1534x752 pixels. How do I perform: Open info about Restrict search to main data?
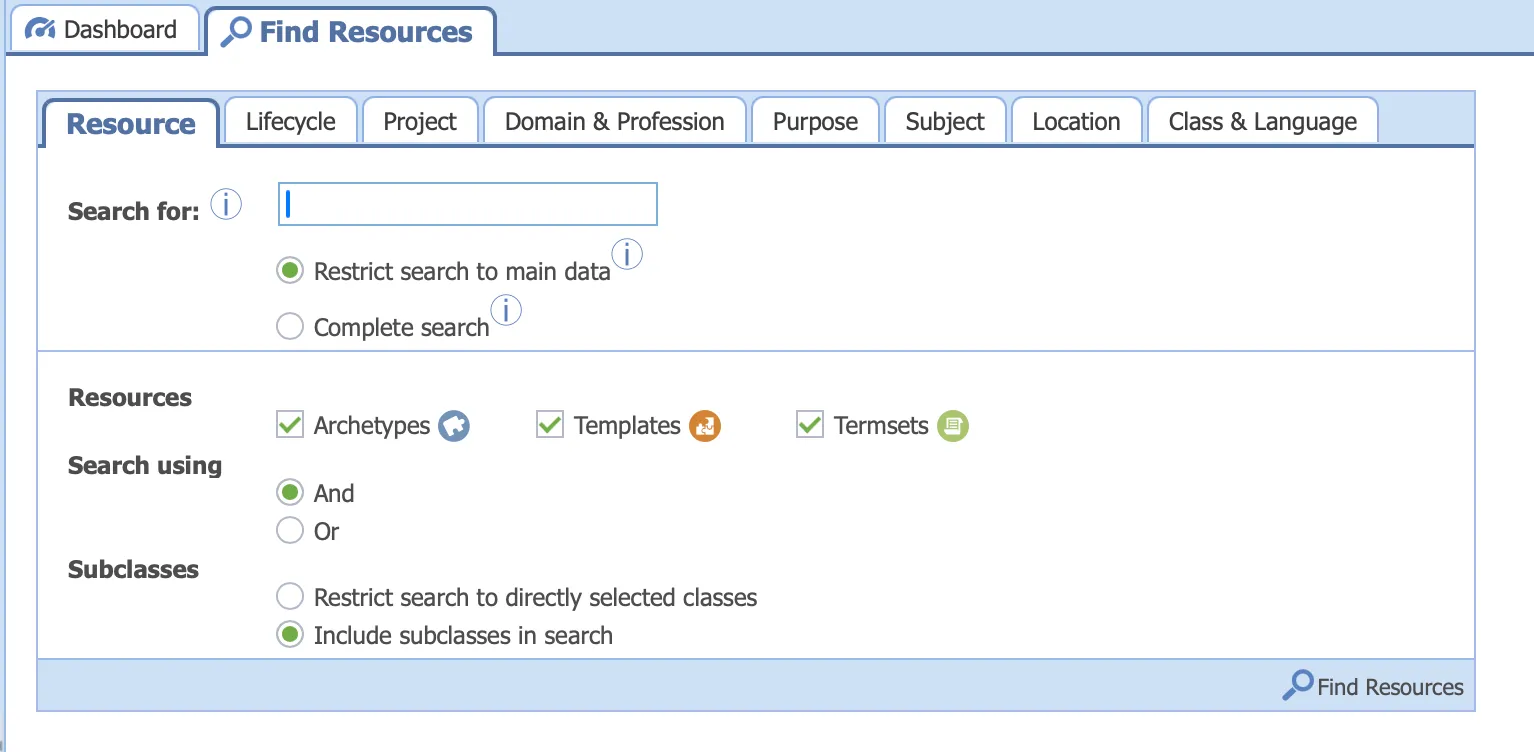[x=628, y=254]
